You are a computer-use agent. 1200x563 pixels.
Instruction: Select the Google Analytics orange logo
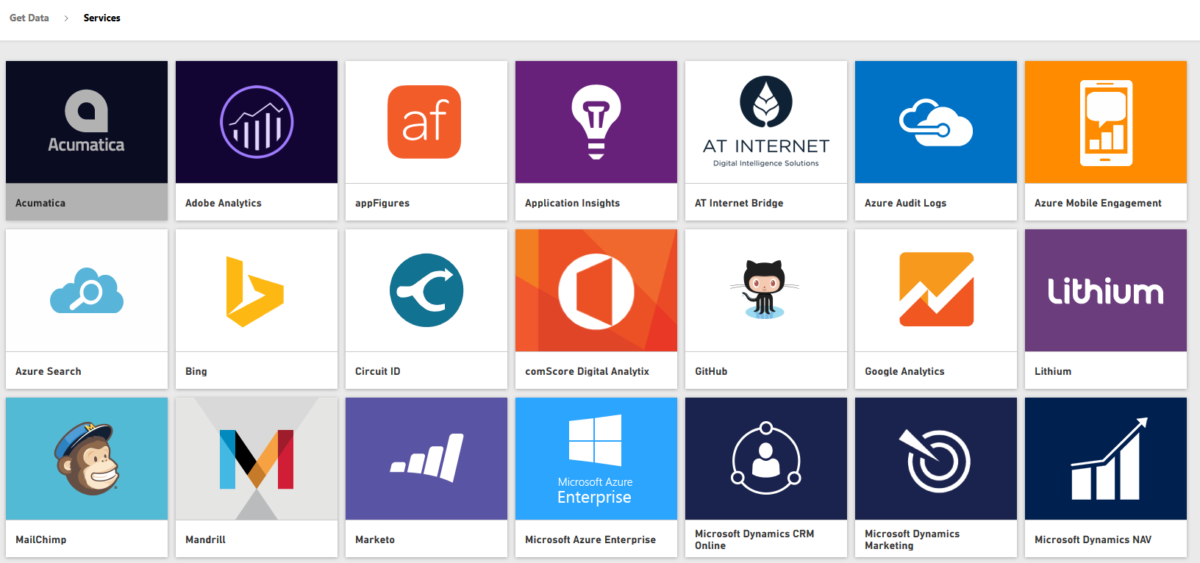pos(937,290)
